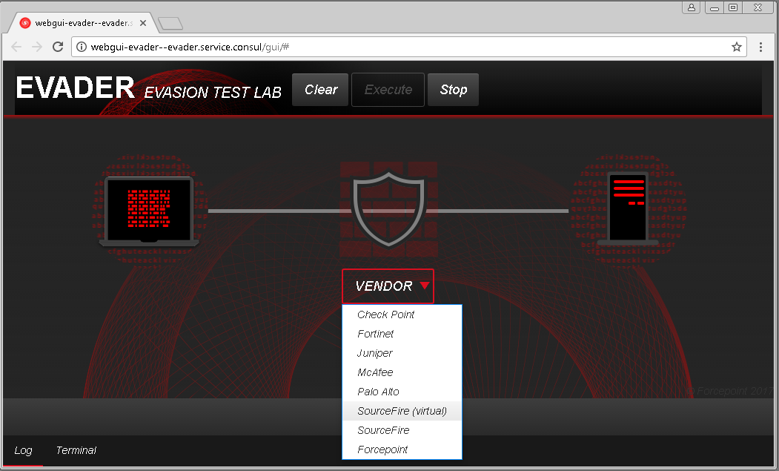Image resolution: width=779 pixels, height=471 pixels.
Task: Close the webgui-evader browser tab
Action: coord(143,23)
